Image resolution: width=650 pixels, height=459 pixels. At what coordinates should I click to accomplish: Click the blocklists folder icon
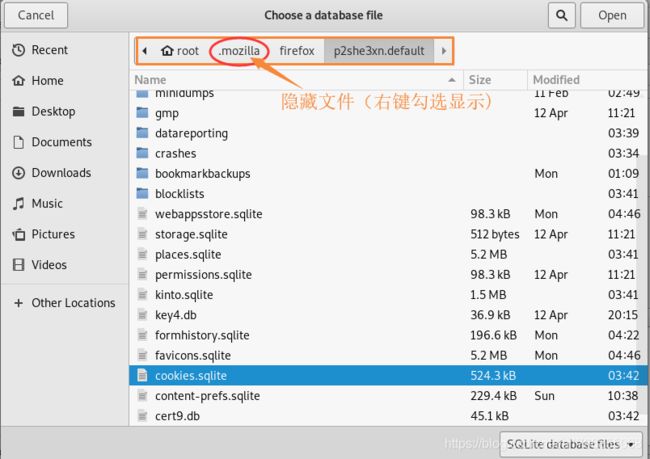[x=142, y=193]
